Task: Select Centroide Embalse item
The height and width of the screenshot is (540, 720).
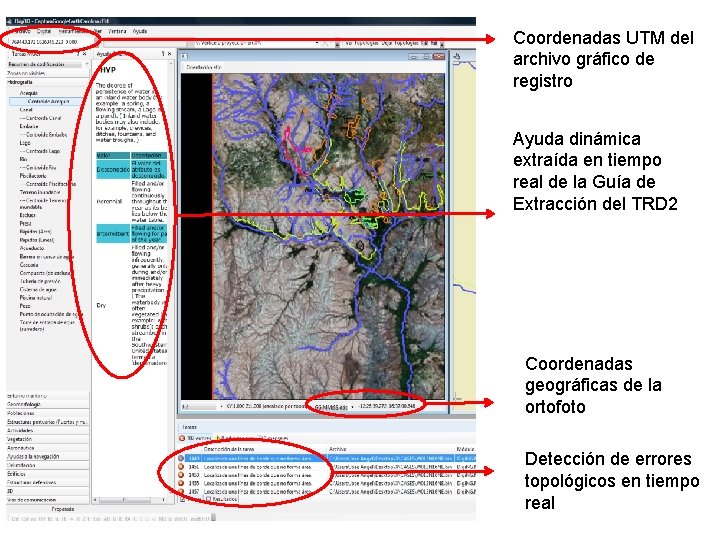Action: tap(46, 135)
